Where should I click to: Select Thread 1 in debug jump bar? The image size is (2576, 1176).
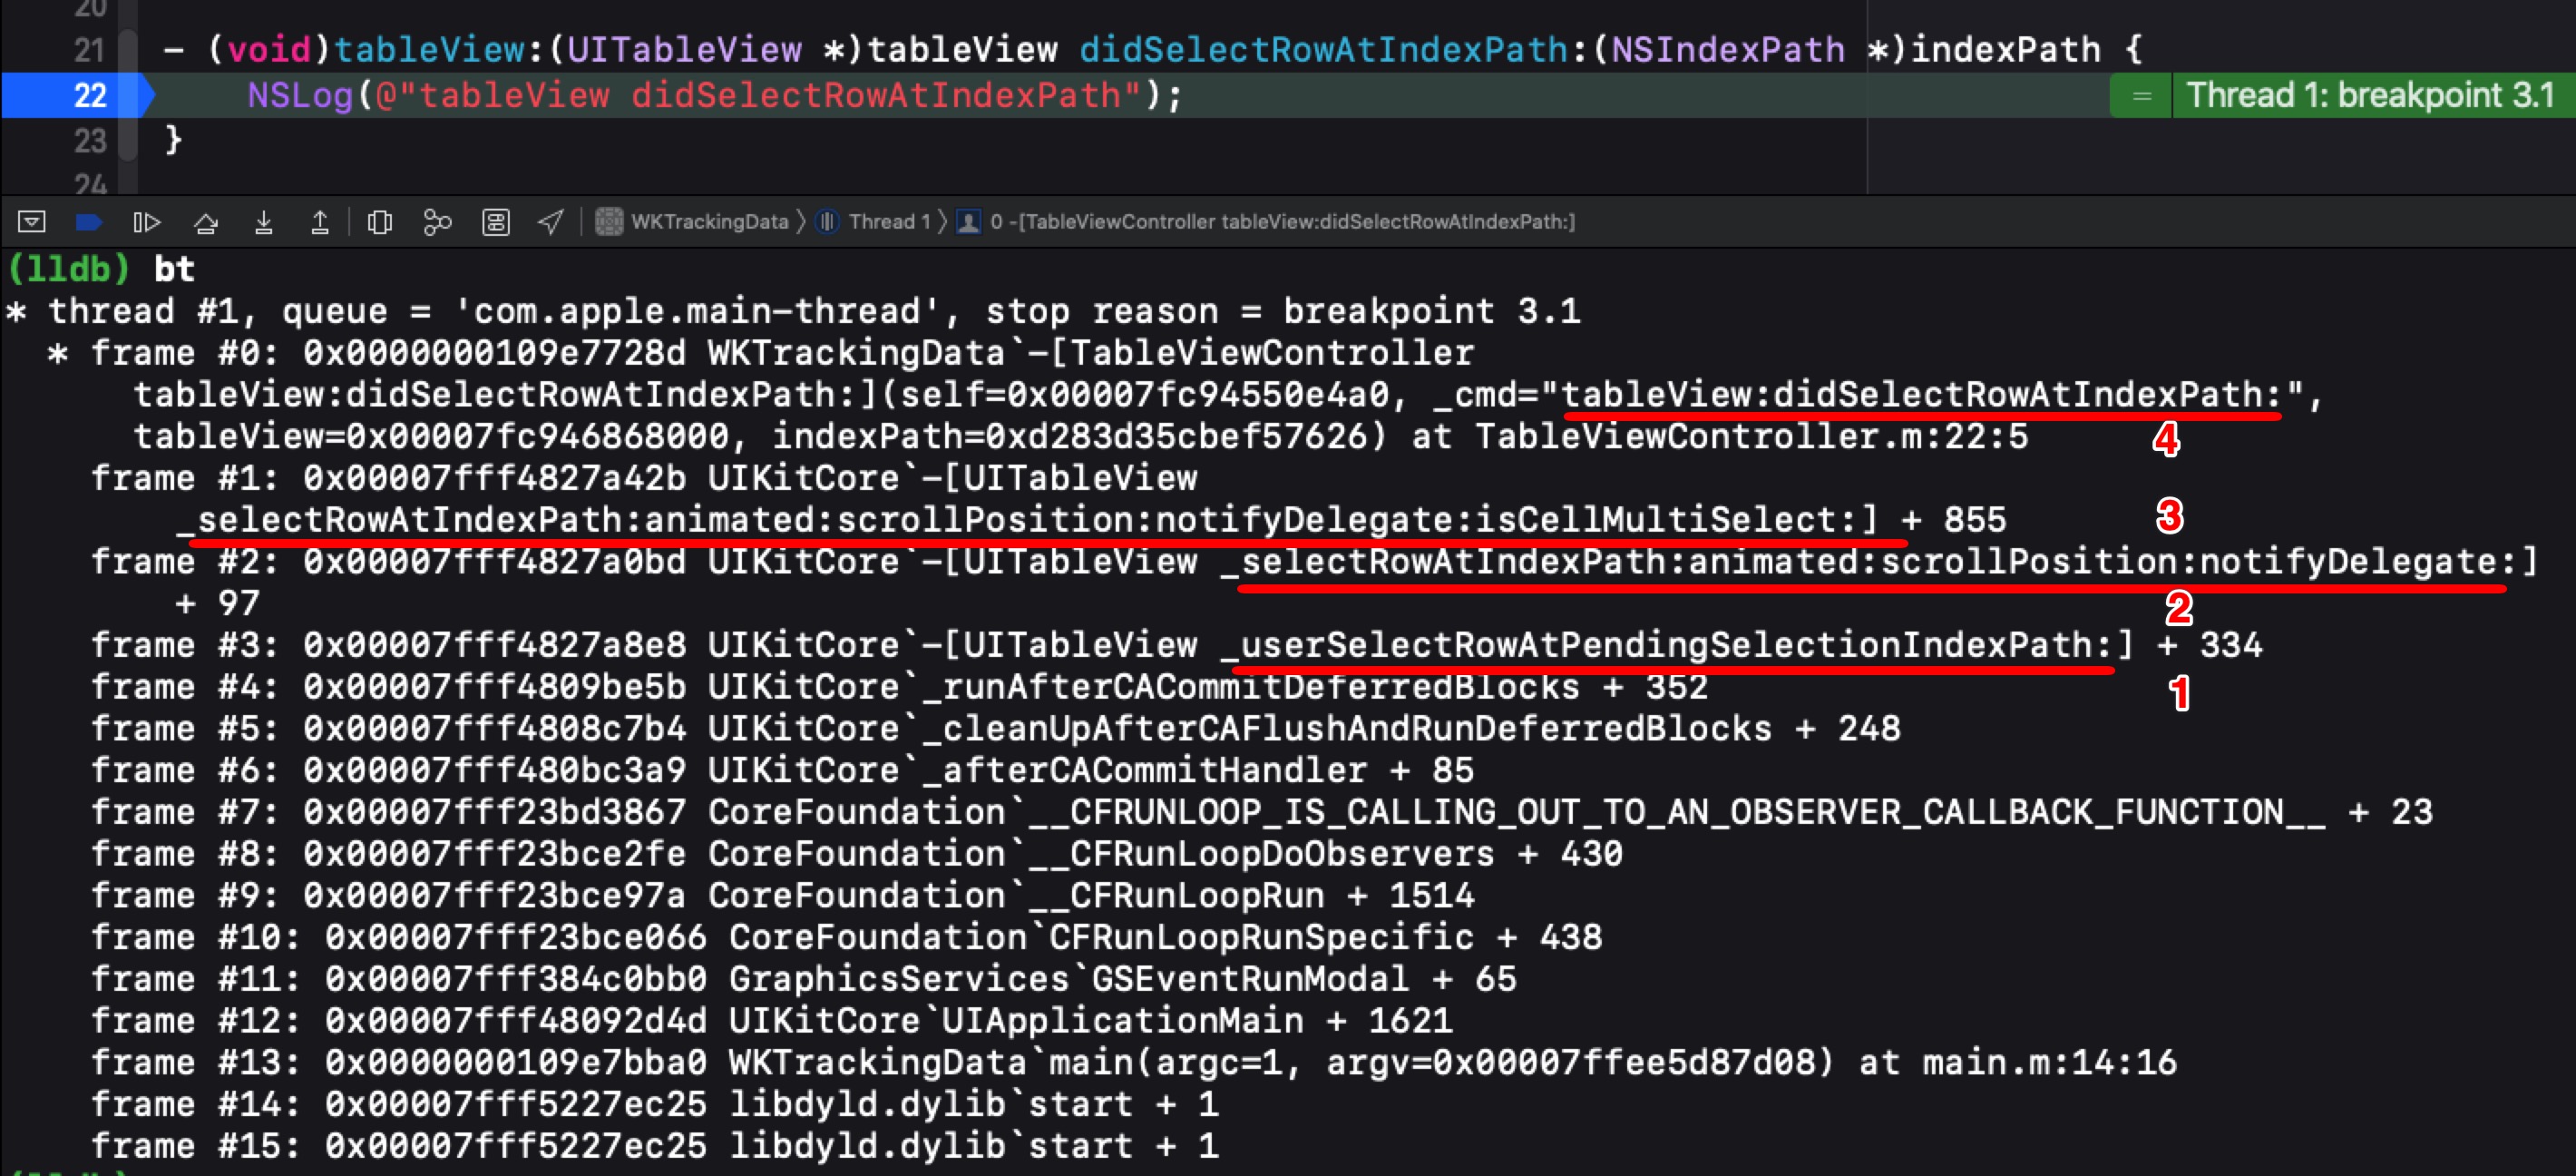pyautogui.click(x=874, y=222)
